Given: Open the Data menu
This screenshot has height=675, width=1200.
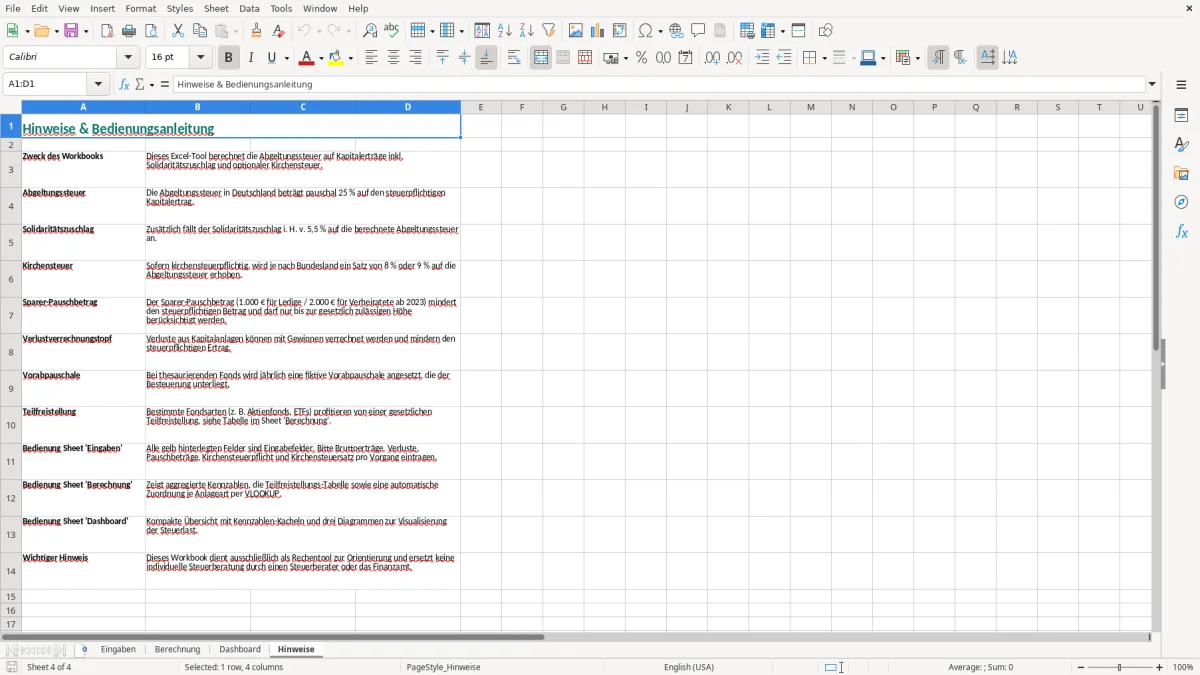Looking at the screenshot, I should click(x=249, y=8).
